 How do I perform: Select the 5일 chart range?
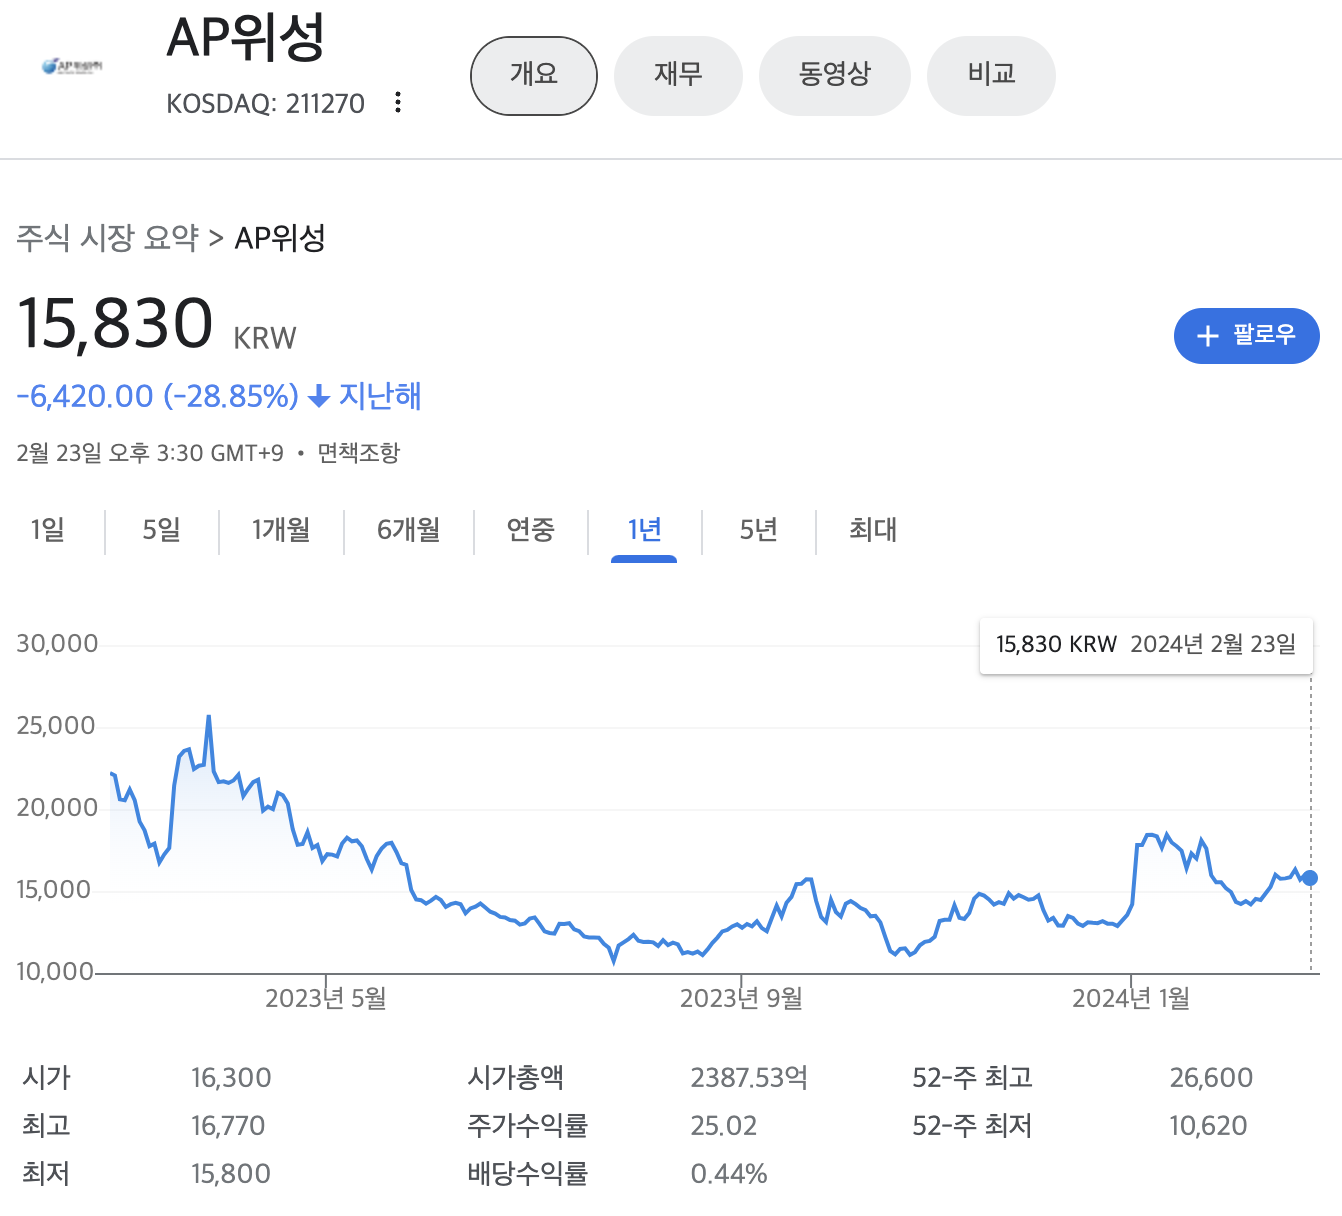point(162,530)
